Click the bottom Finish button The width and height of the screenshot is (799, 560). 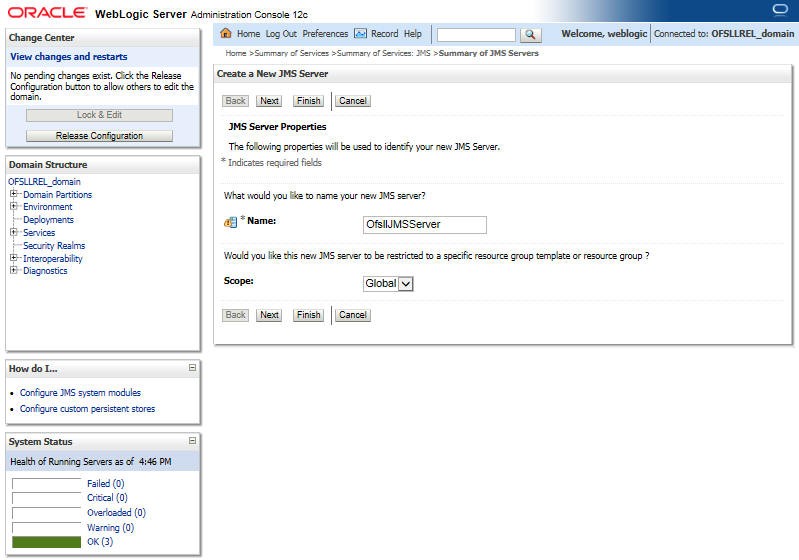click(308, 315)
